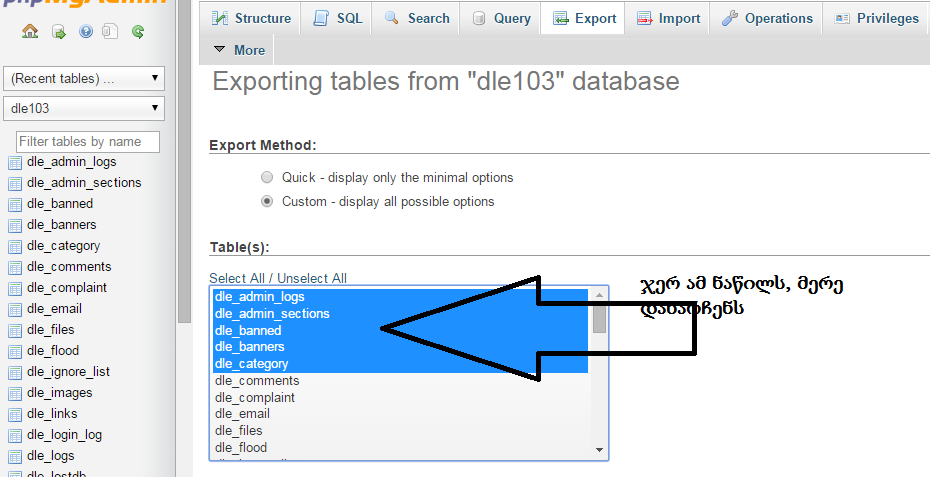Expand the More tab menu
Screen dimensions: 930x477
240,50
